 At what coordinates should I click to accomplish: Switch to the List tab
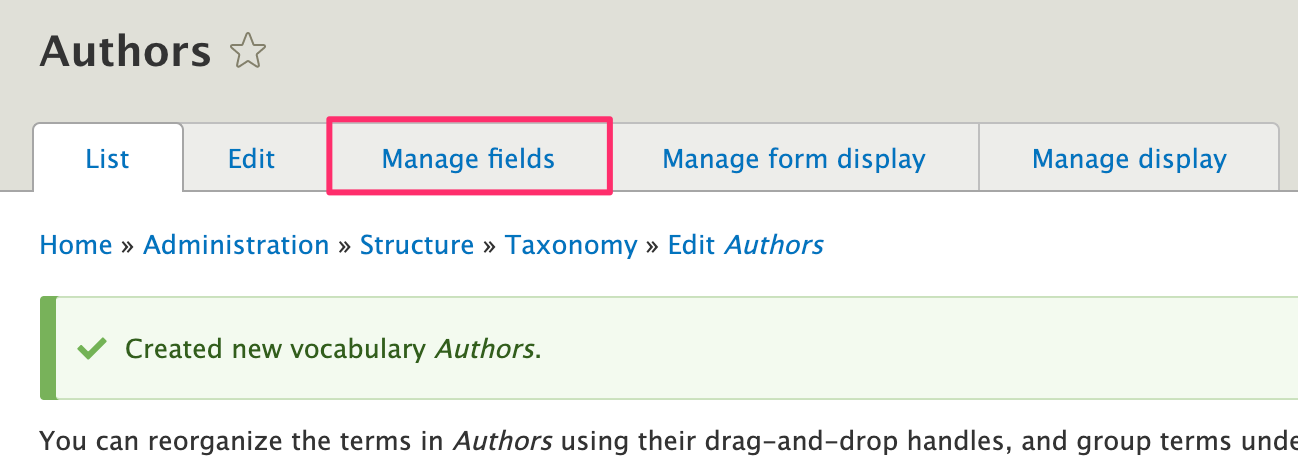108,159
